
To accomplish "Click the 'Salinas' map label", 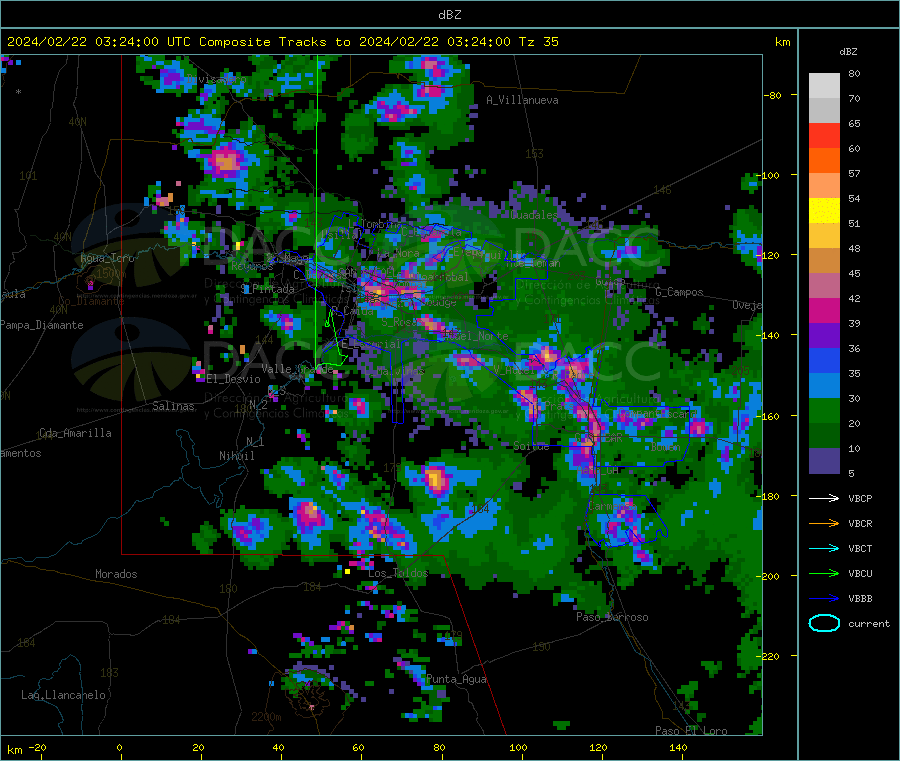I will click(x=173, y=406).
